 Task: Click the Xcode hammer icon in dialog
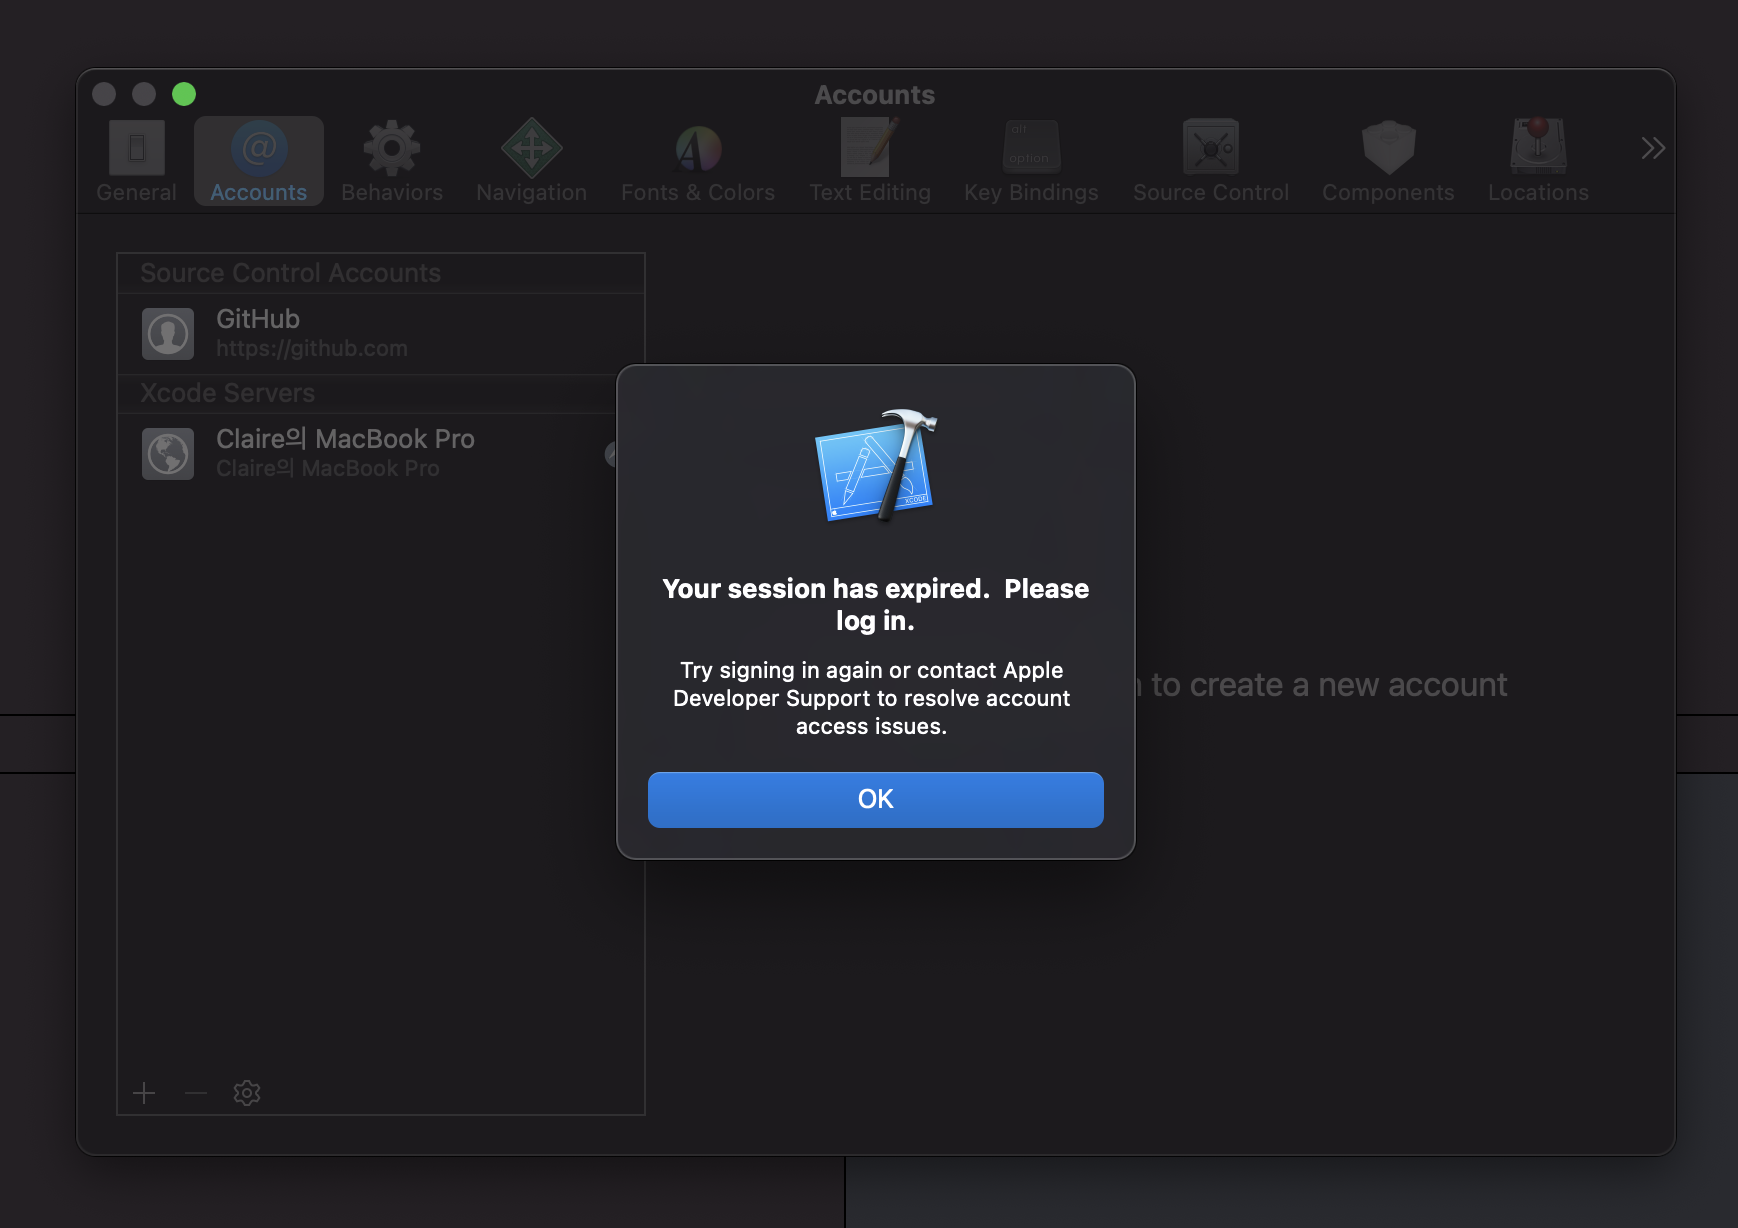pos(877,466)
